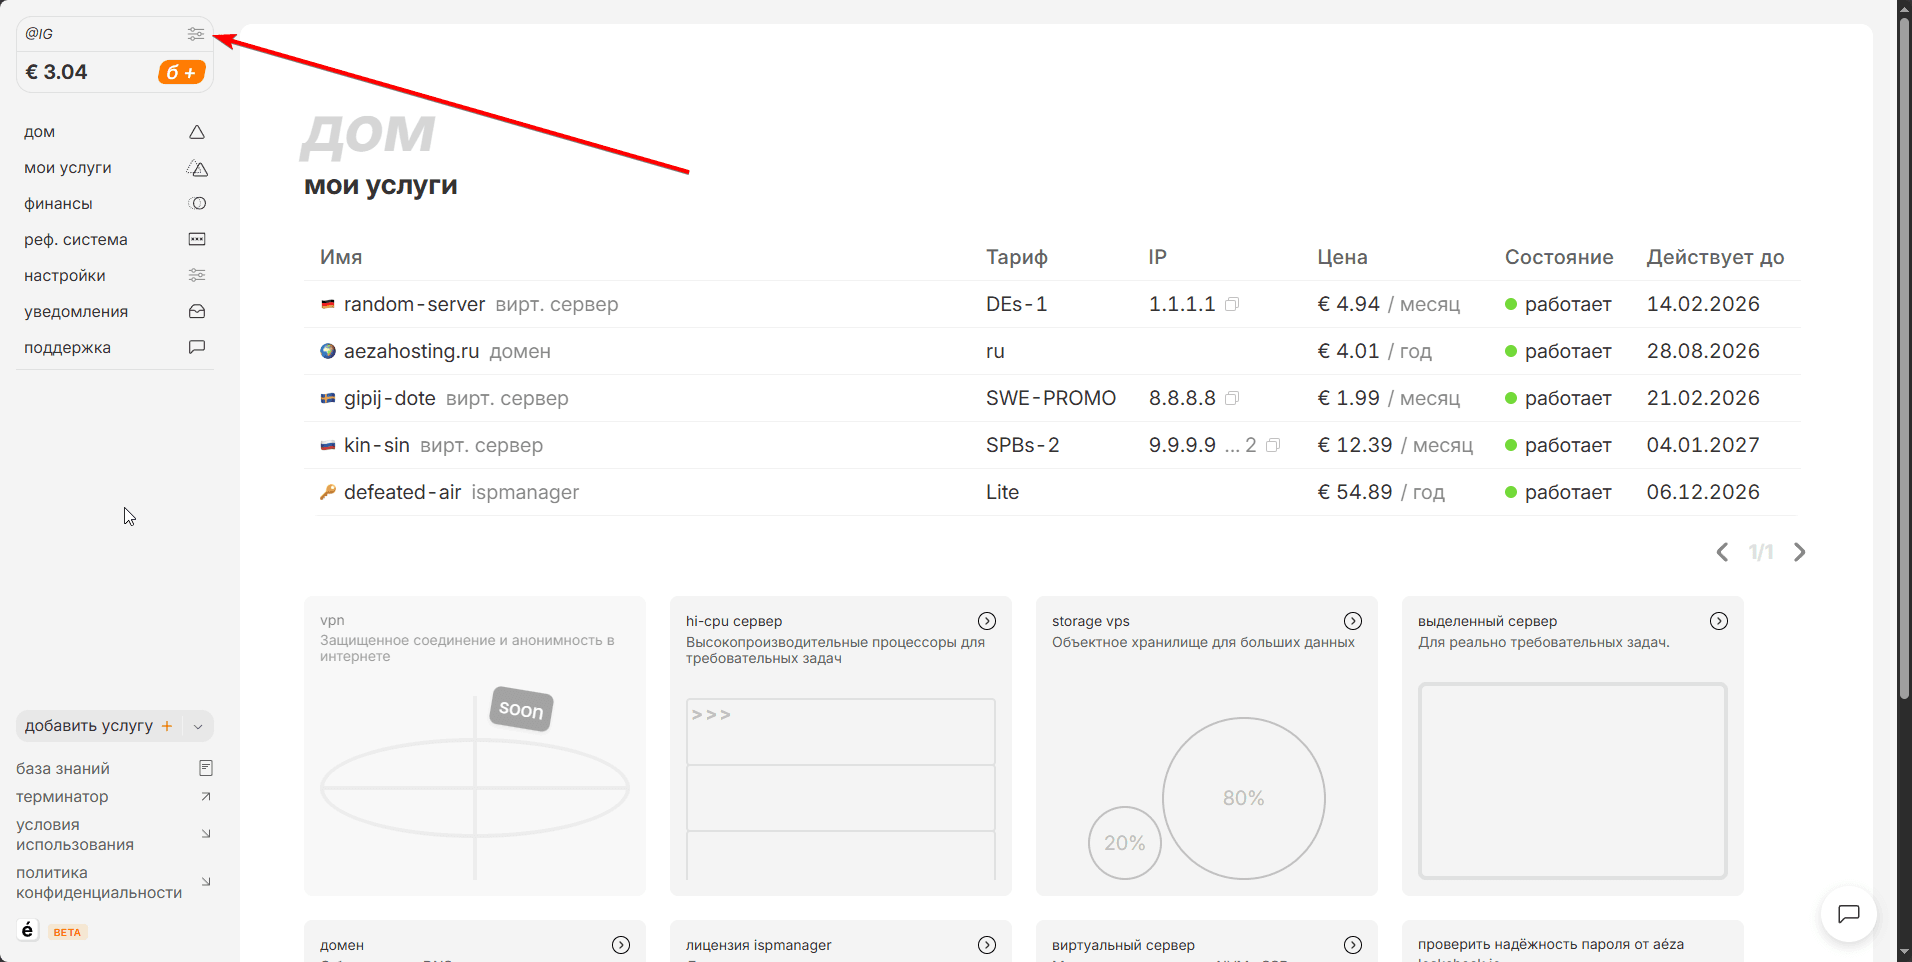Click the page vertical scrollbar
This screenshot has width=1912, height=962.
coord(1904,400)
